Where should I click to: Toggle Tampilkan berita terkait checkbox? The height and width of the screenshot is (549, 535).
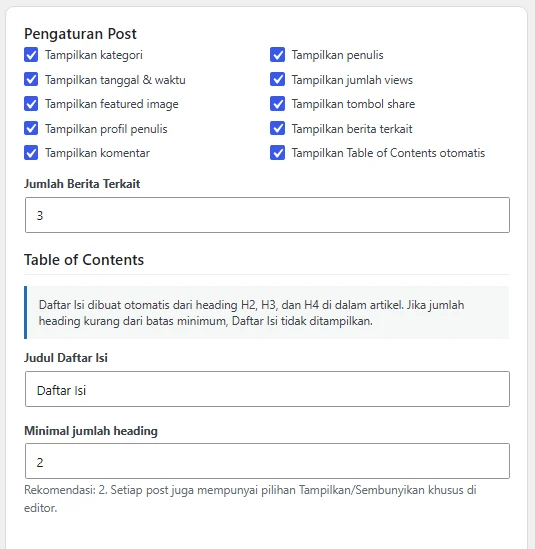coord(277,128)
